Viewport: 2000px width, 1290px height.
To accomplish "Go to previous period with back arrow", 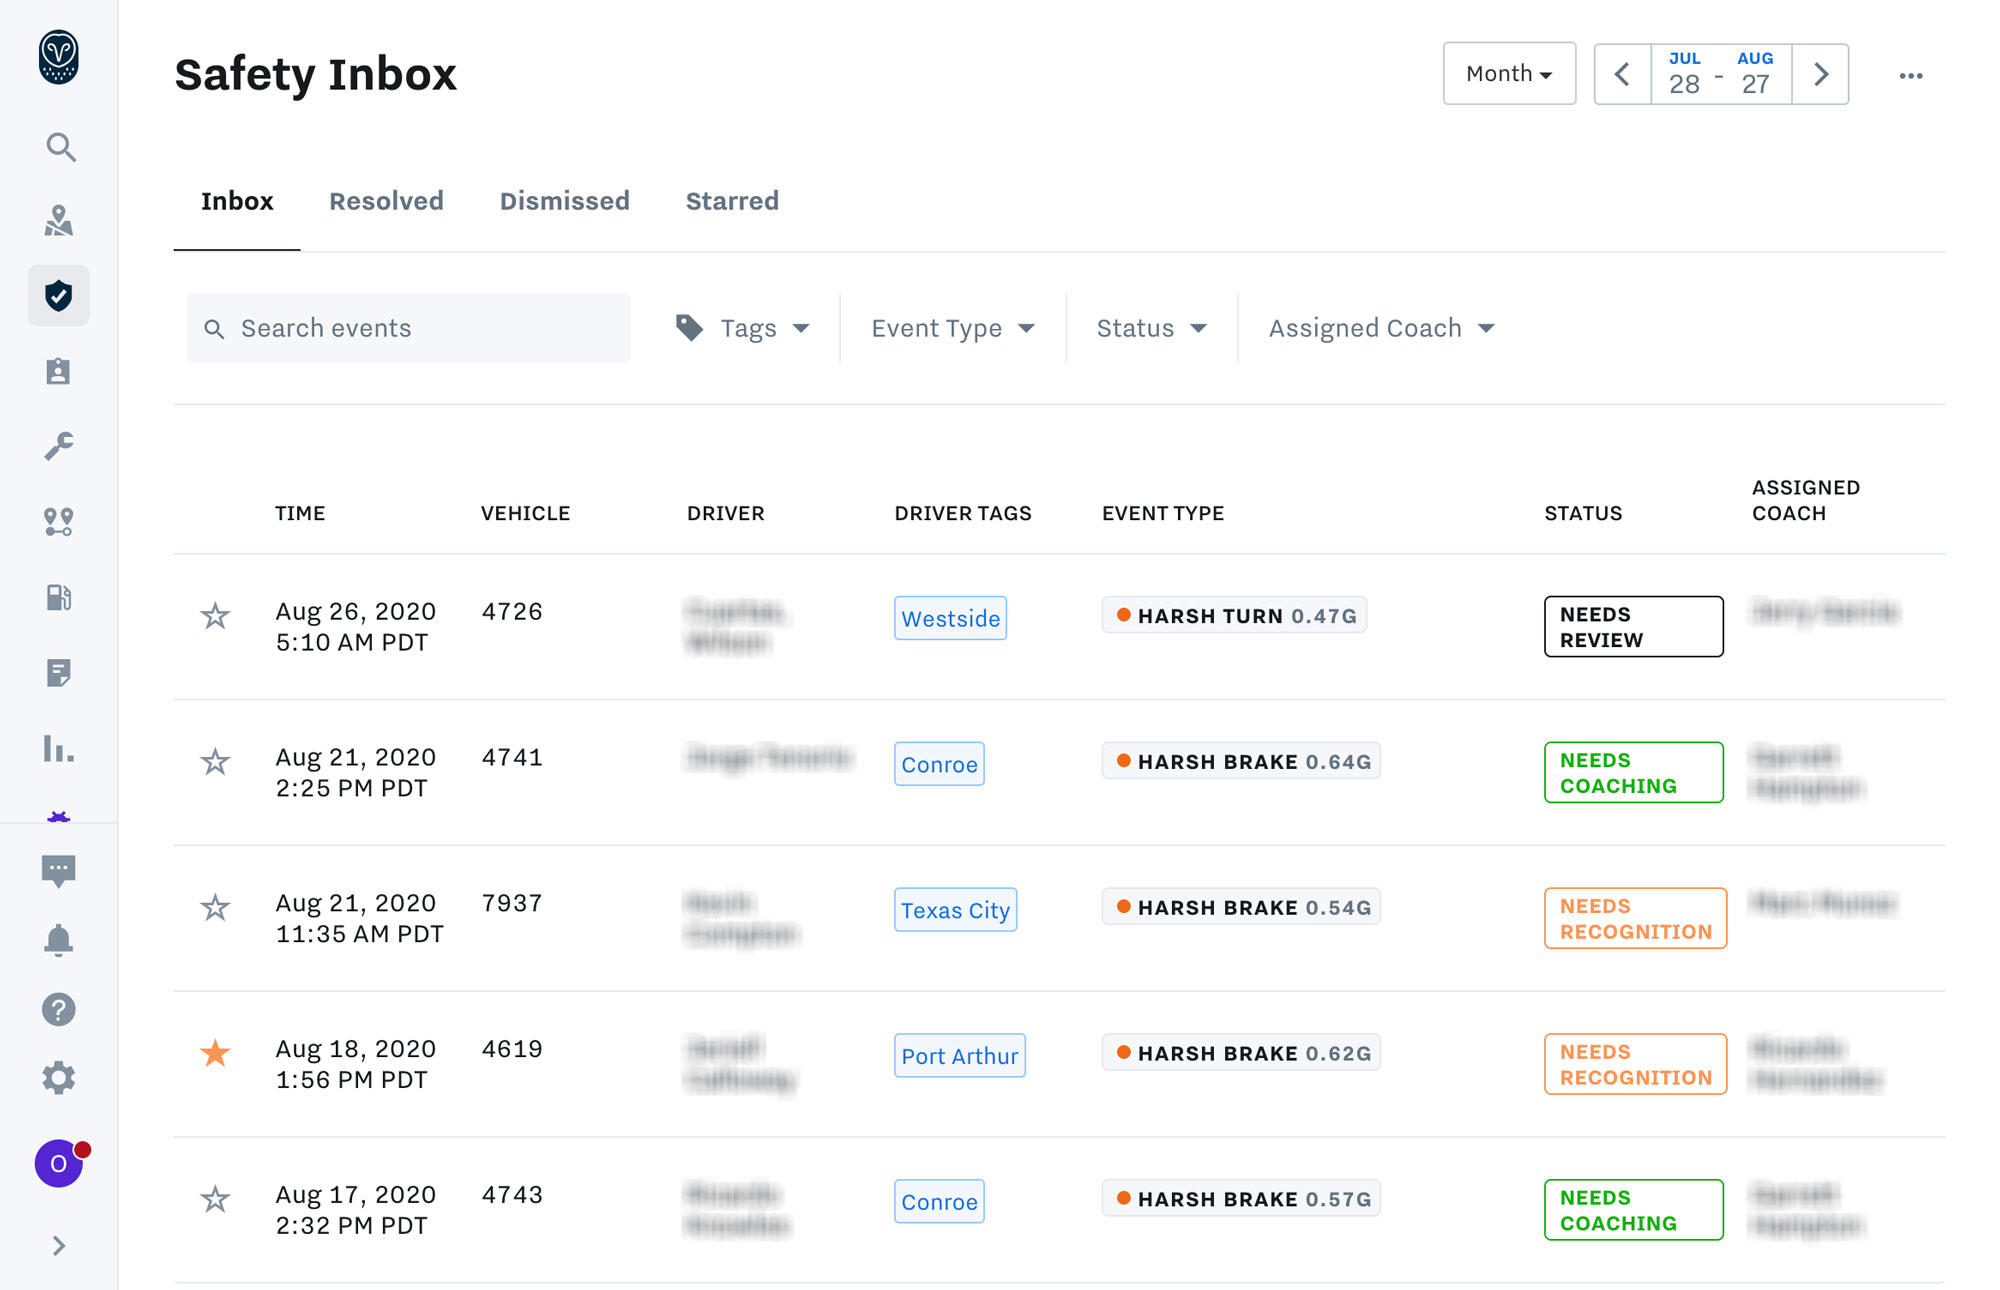I will tap(1622, 74).
